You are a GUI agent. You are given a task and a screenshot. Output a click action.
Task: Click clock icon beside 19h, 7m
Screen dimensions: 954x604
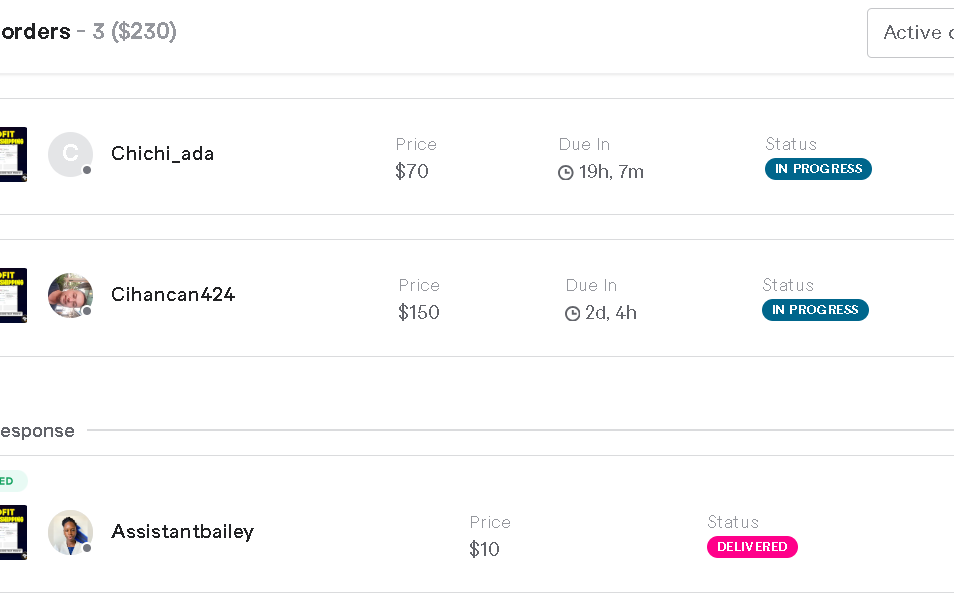click(x=566, y=173)
